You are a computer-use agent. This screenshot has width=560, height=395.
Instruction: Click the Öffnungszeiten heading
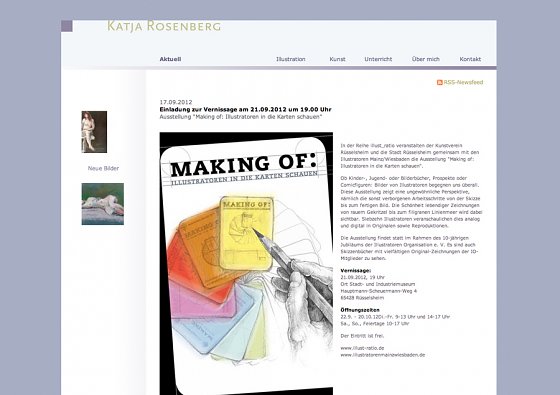(360, 310)
